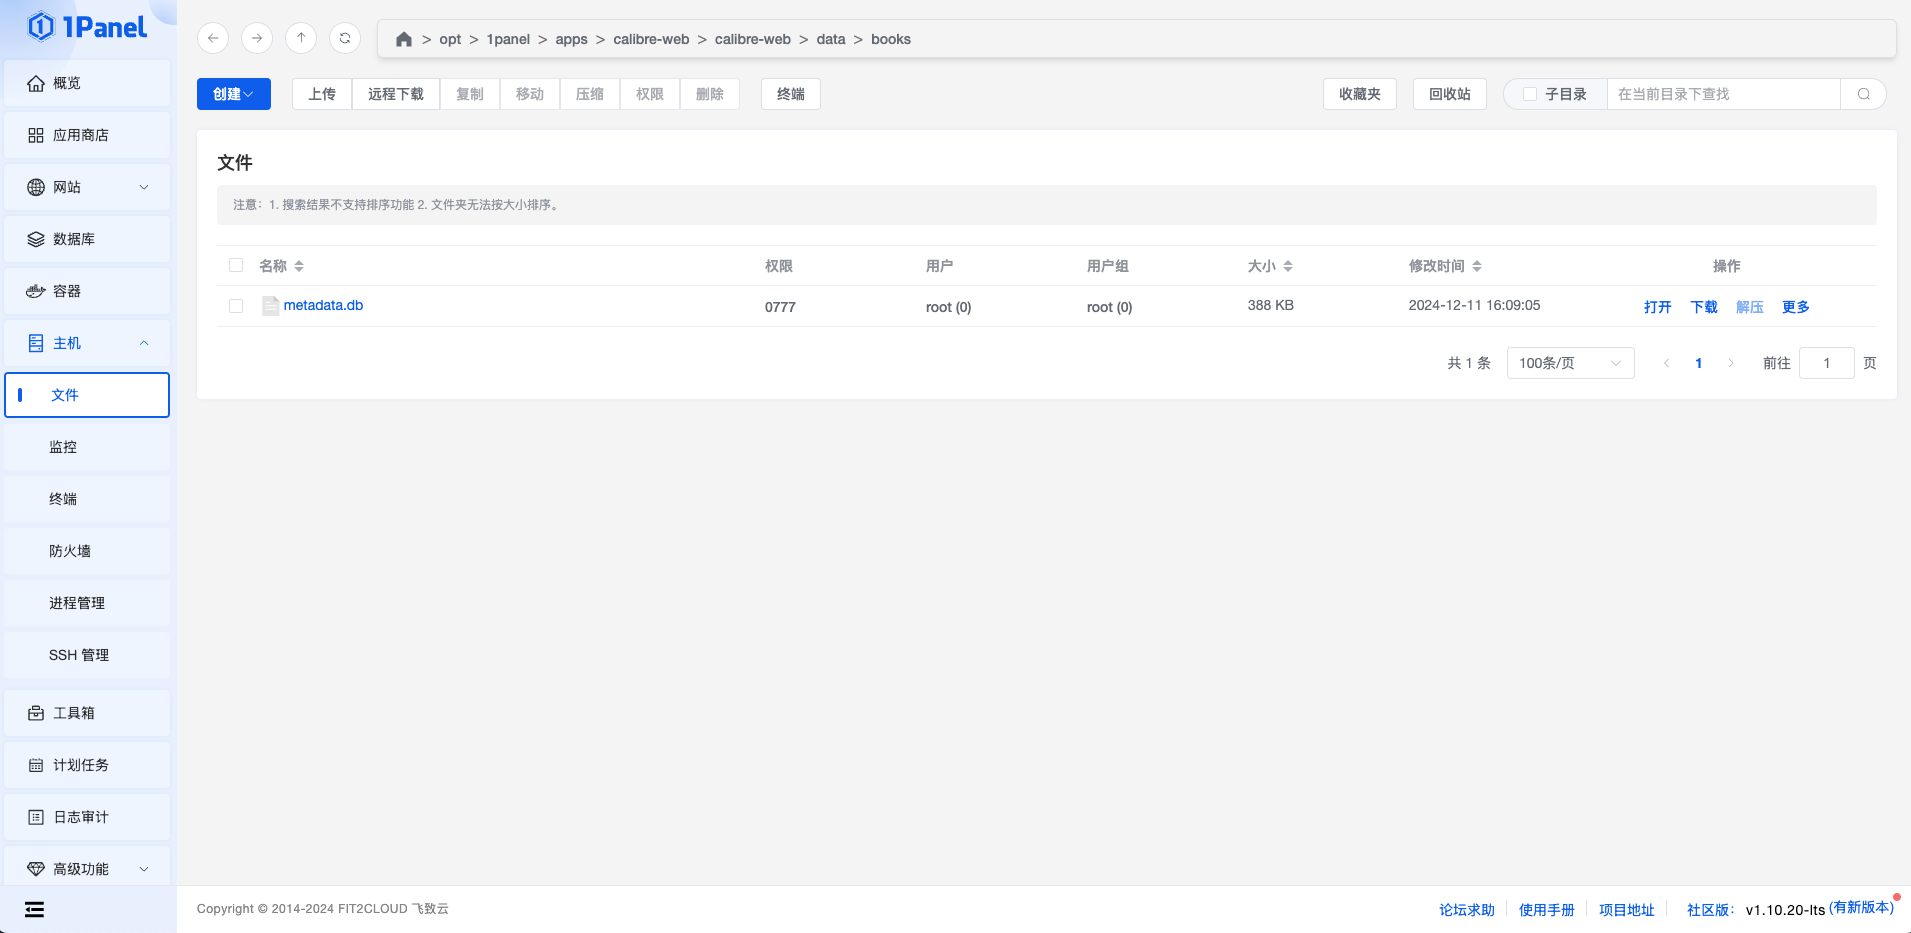Open the 创建 create dropdown
Image resolution: width=1911 pixels, height=933 pixels.
click(x=233, y=94)
